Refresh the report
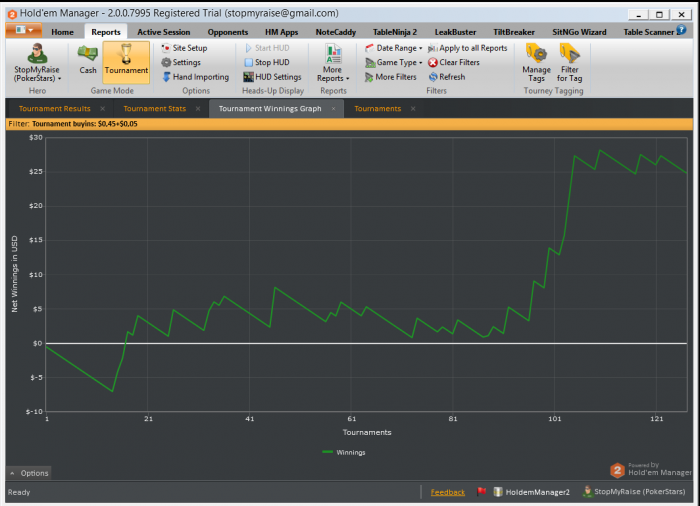This screenshot has width=700, height=506. tap(446, 77)
